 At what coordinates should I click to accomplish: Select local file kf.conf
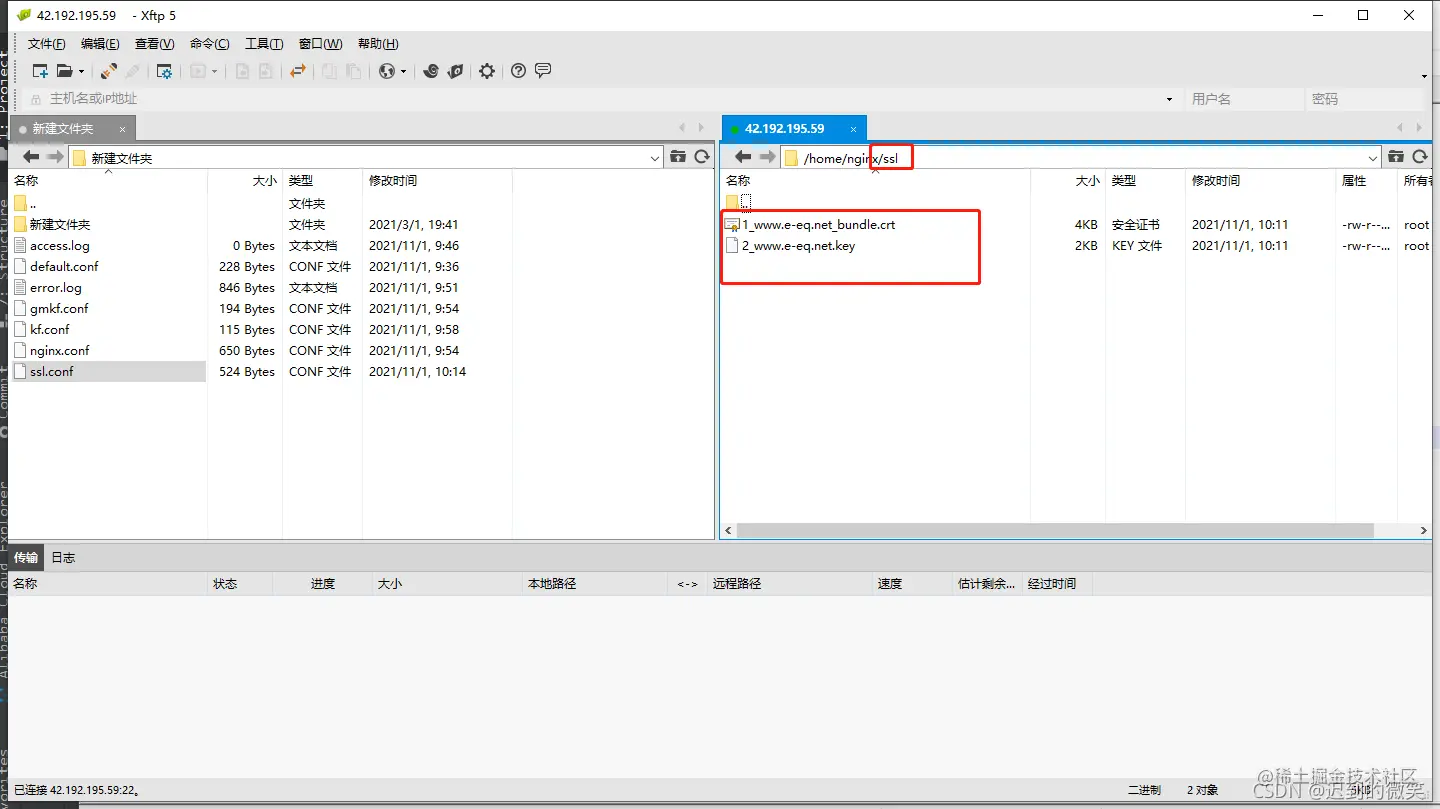pyautogui.click(x=50, y=329)
